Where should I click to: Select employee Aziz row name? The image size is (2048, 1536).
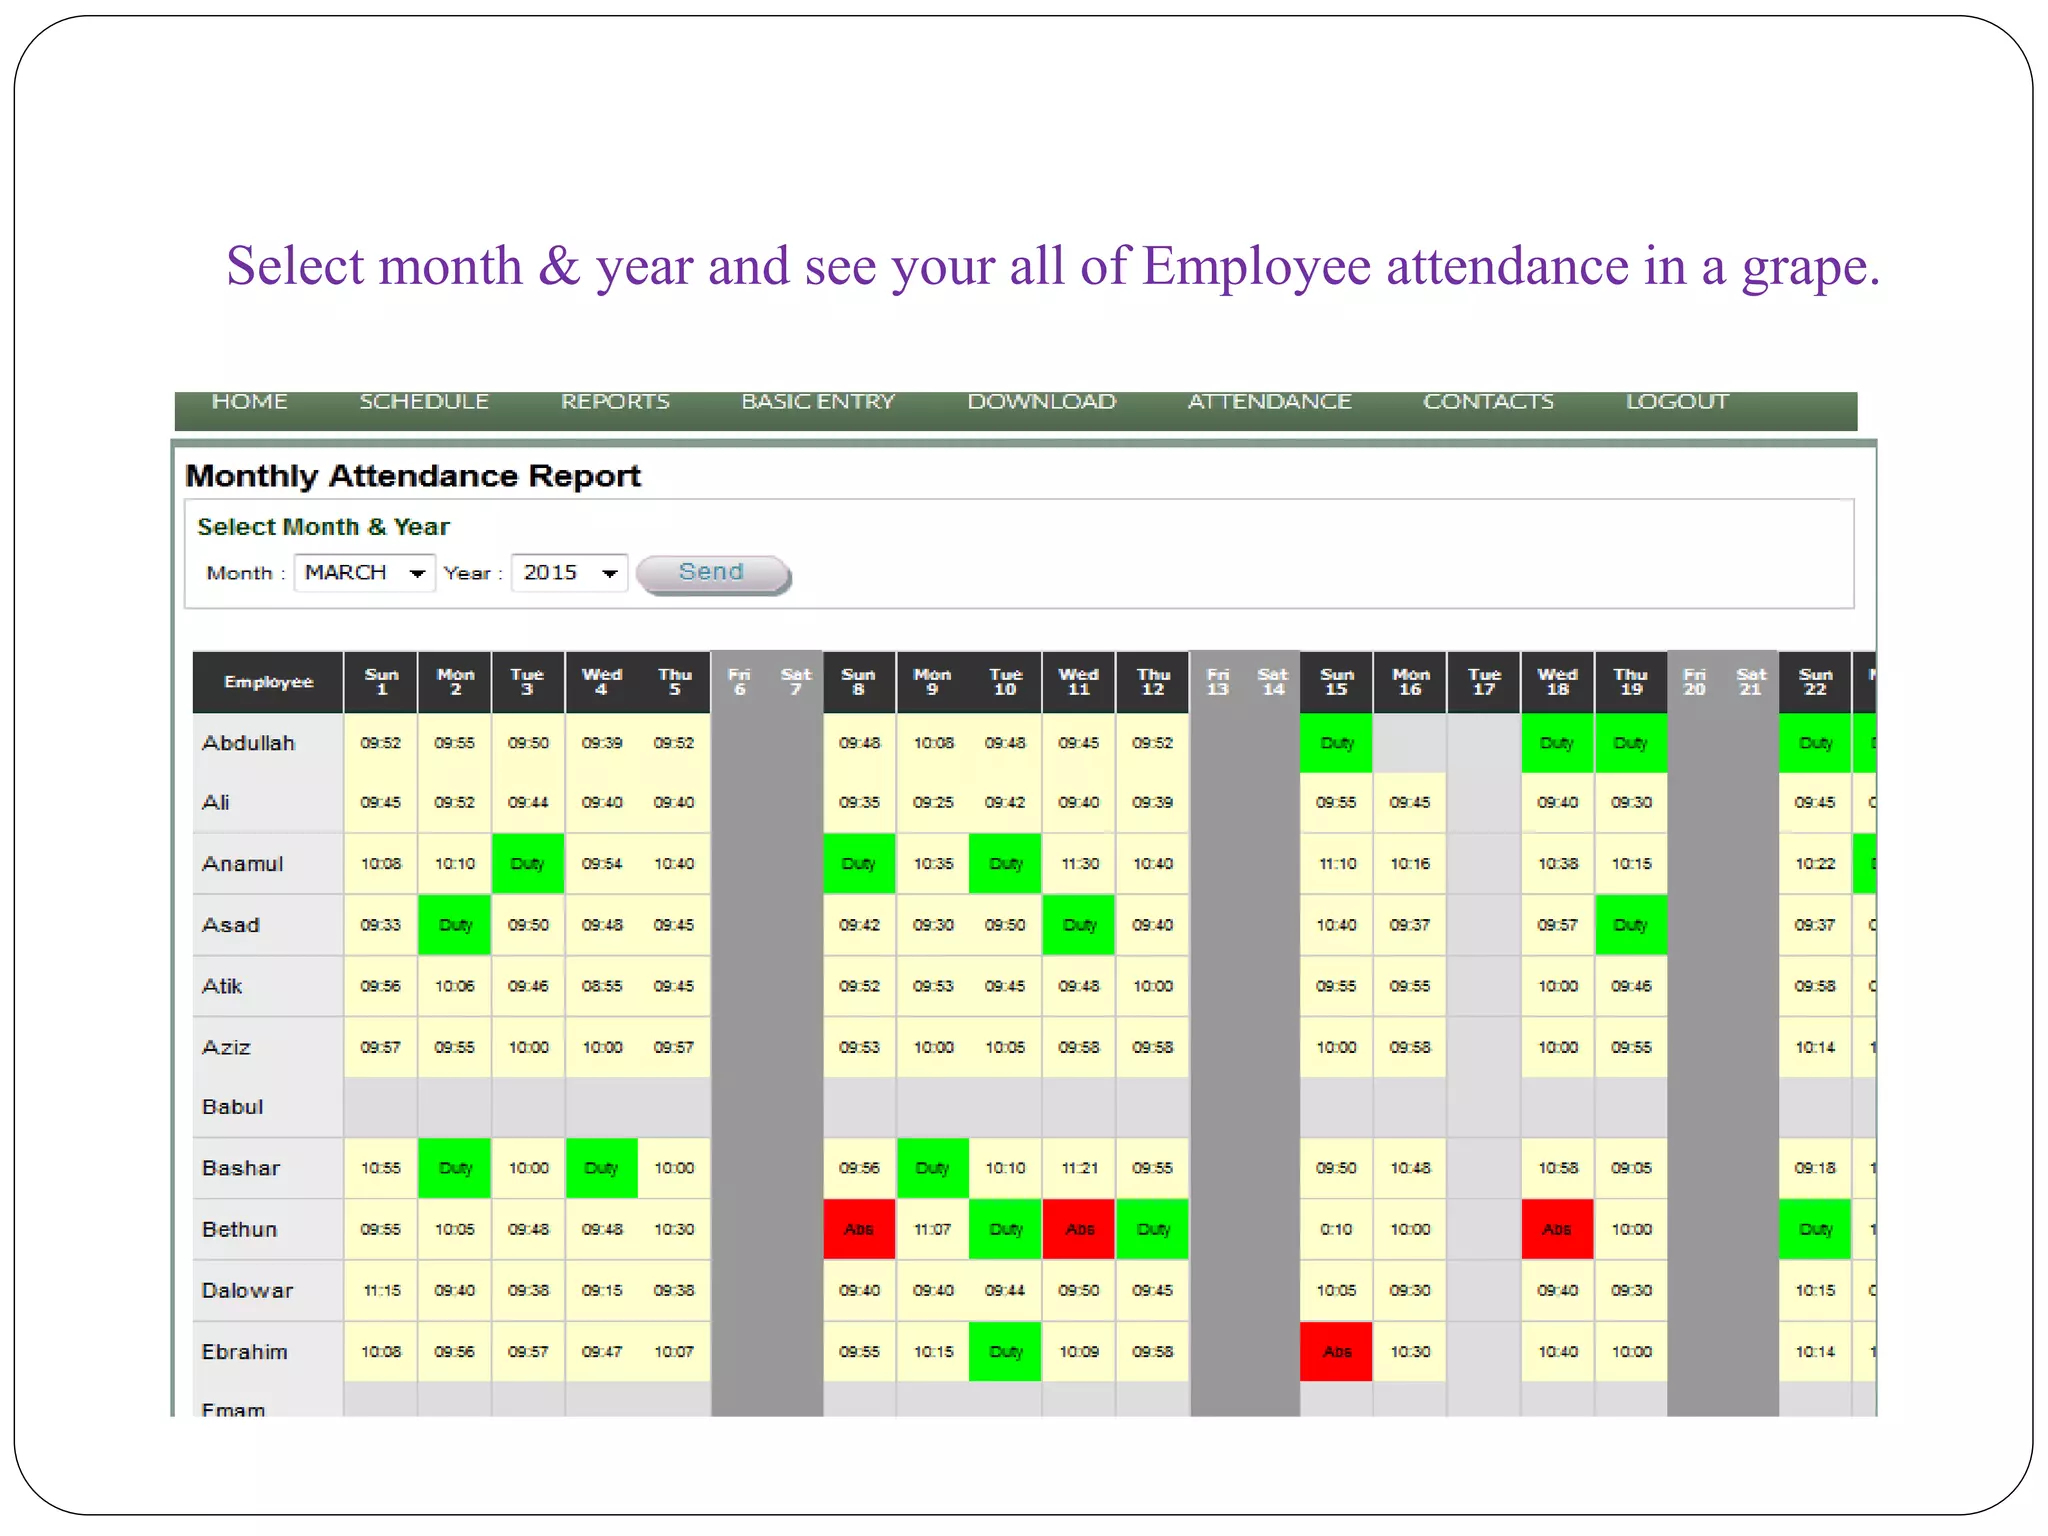click(x=226, y=1047)
